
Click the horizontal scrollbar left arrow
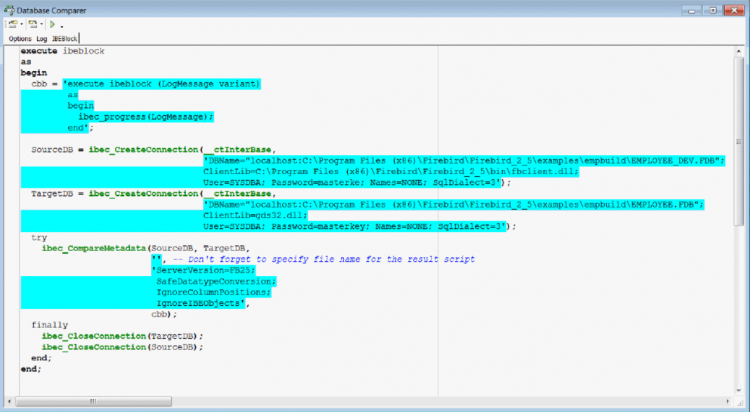click(9, 401)
